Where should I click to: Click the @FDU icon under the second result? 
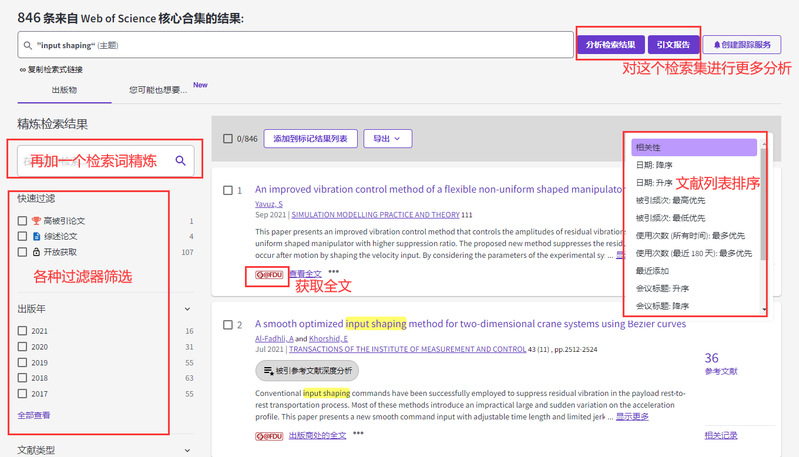click(267, 435)
